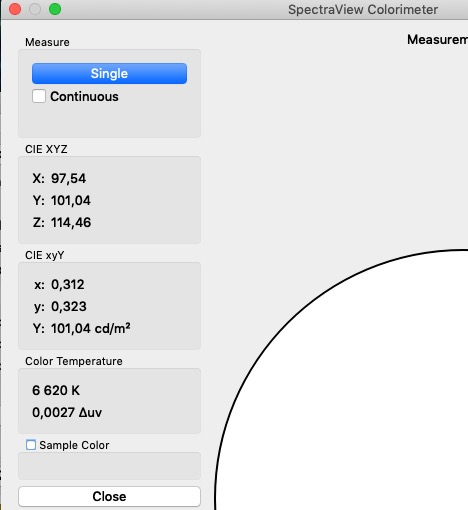Click the Close button at bottom

(x=109, y=496)
